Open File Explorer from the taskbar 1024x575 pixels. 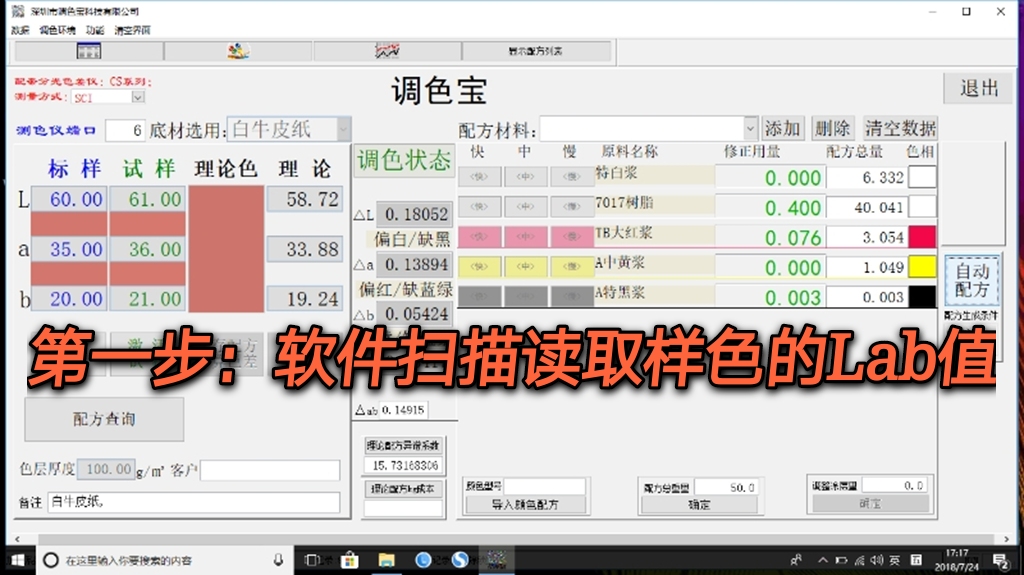coord(386,560)
